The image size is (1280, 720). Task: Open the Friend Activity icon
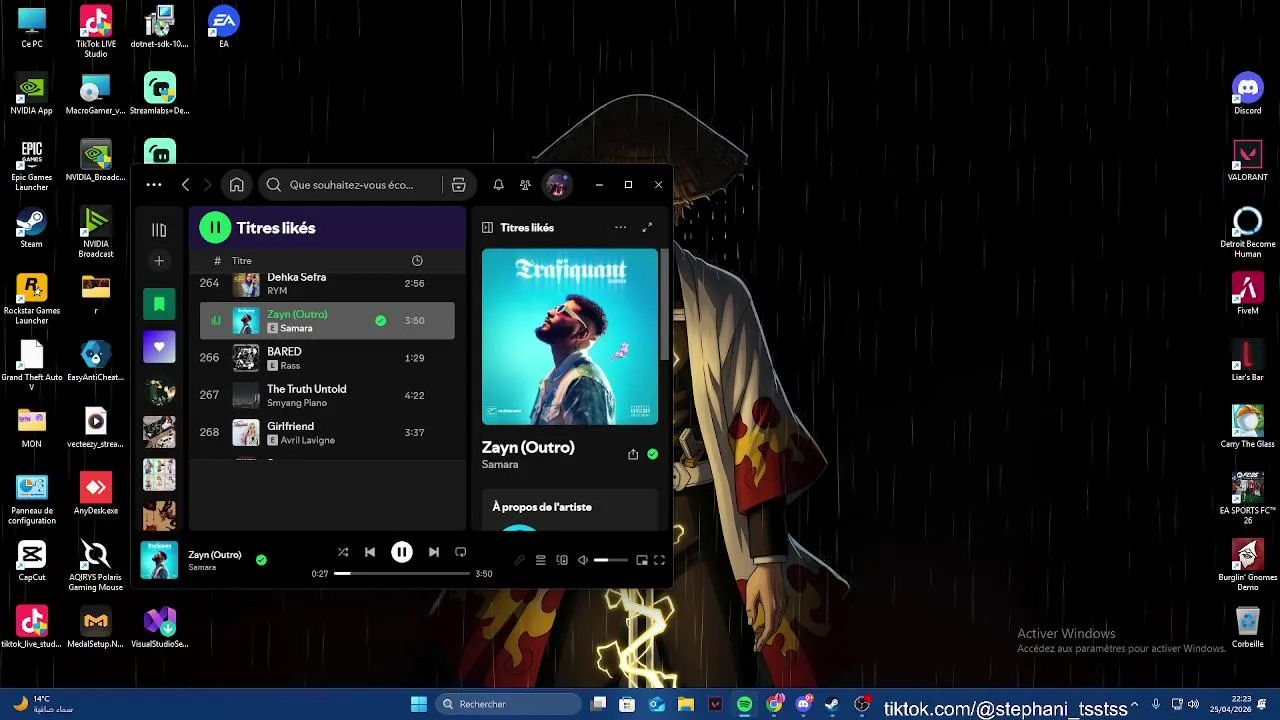pos(525,185)
